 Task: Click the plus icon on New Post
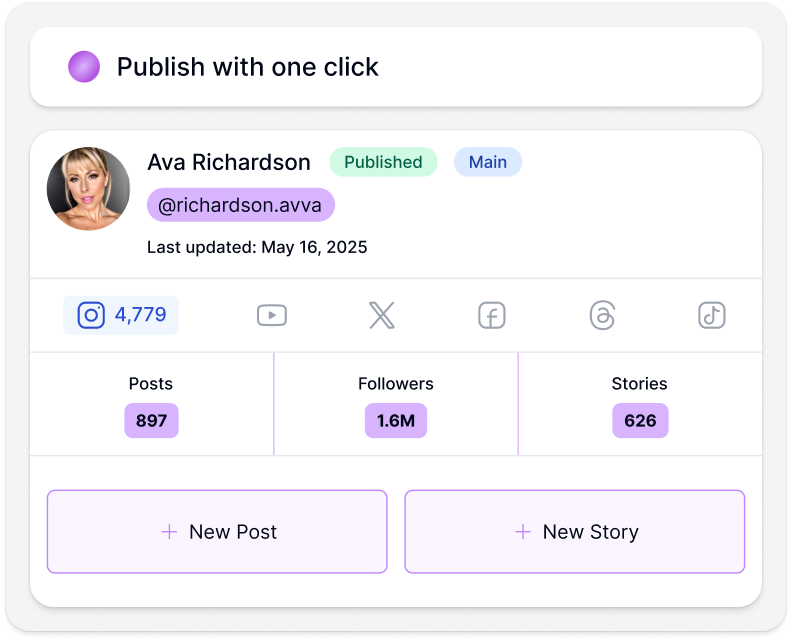pyautogui.click(x=169, y=532)
